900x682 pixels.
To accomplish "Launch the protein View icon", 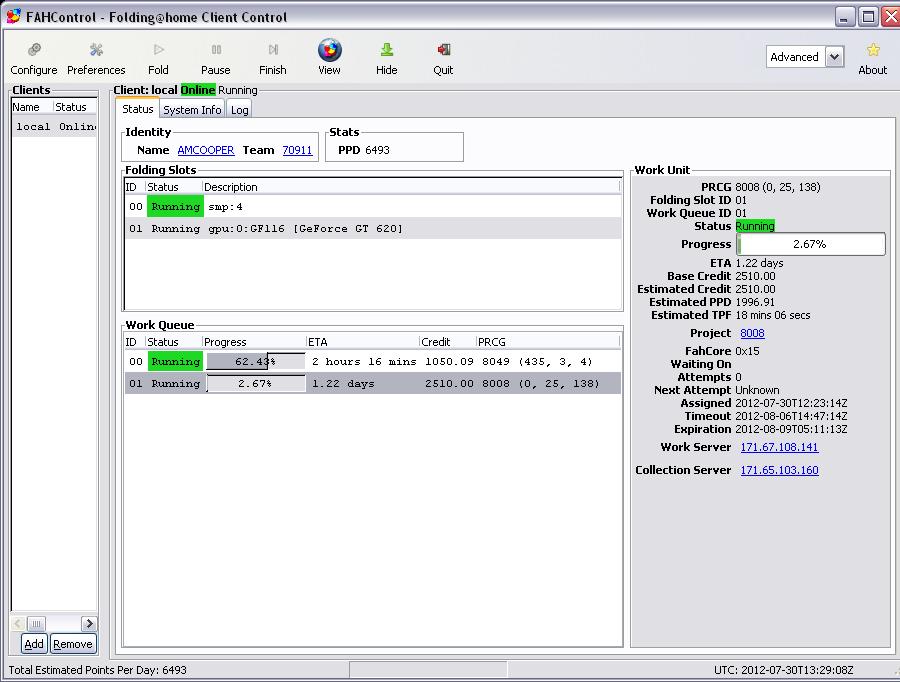I will (329, 50).
